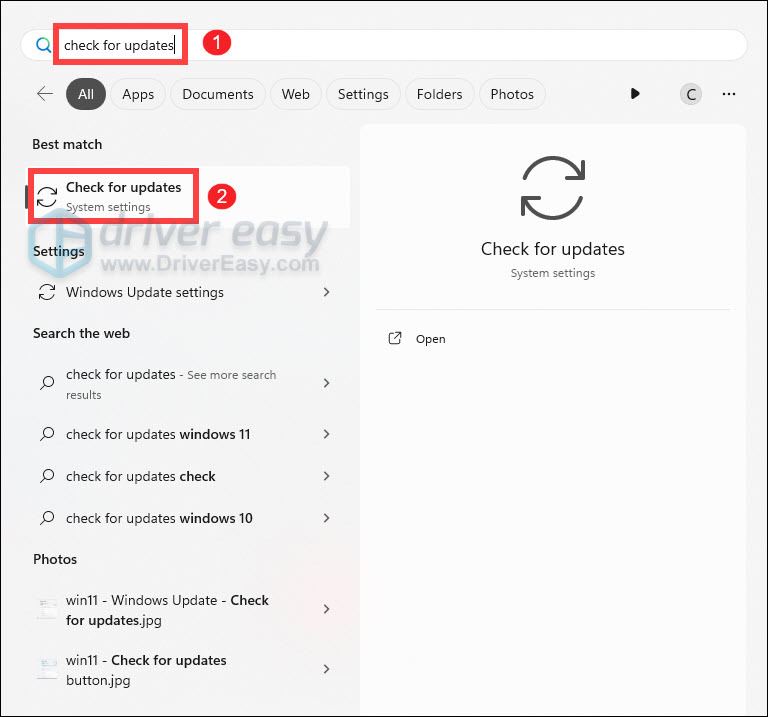The height and width of the screenshot is (717, 768).
Task: Click the Open external link icon
Action: 394,339
